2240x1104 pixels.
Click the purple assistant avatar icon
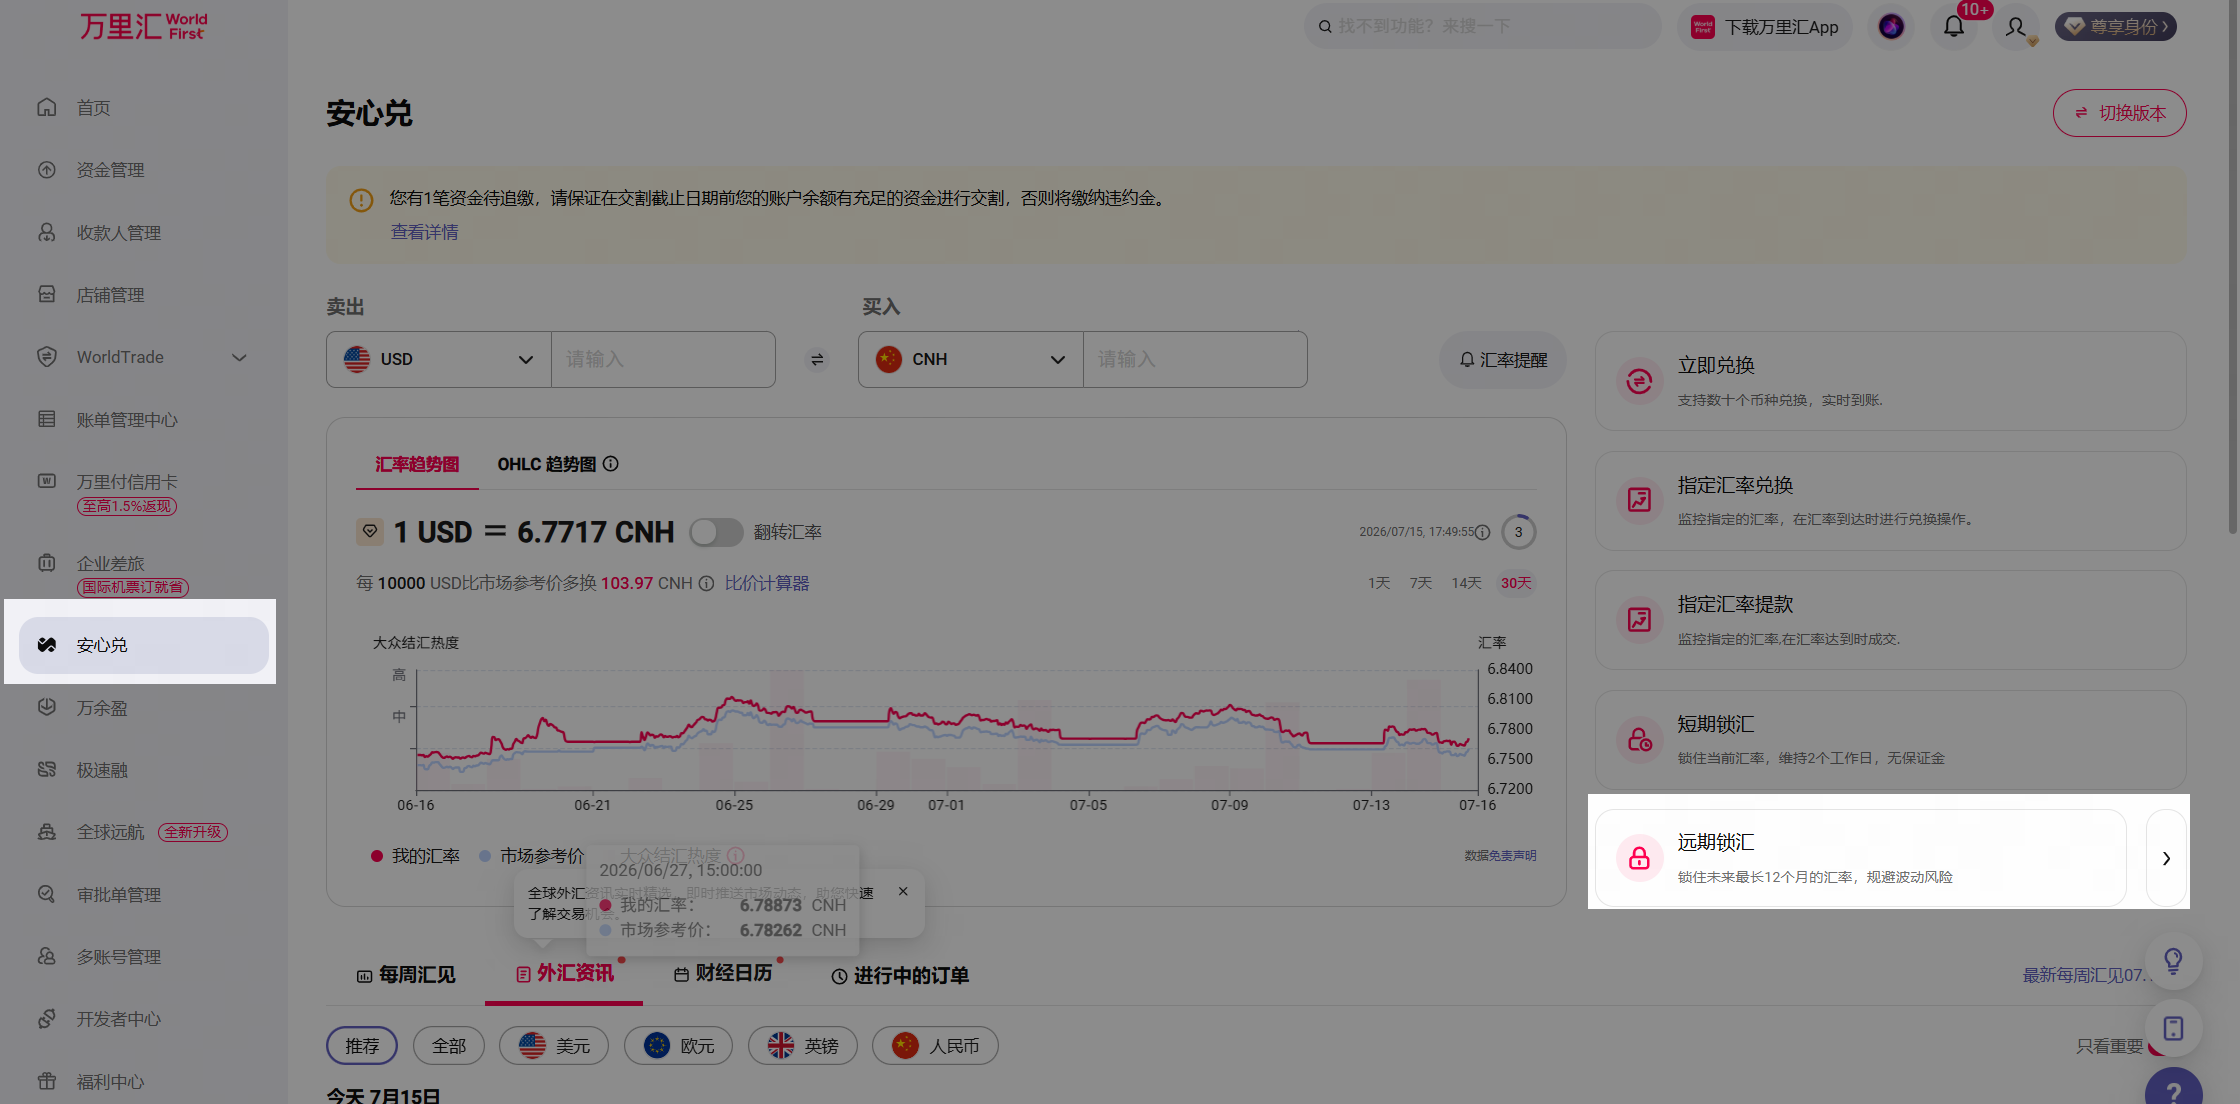pos(1891,27)
